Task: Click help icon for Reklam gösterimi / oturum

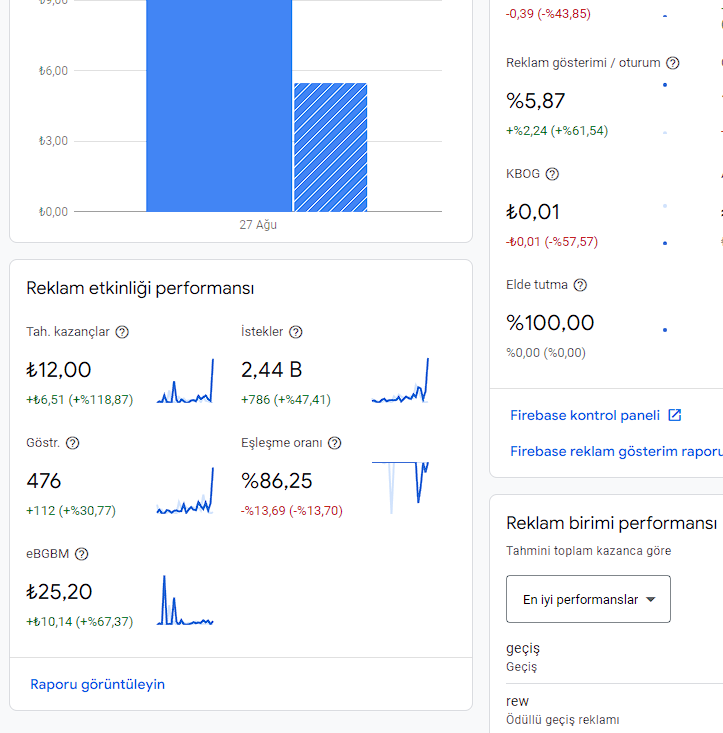Action: pyautogui.click(x=673, y=63)
